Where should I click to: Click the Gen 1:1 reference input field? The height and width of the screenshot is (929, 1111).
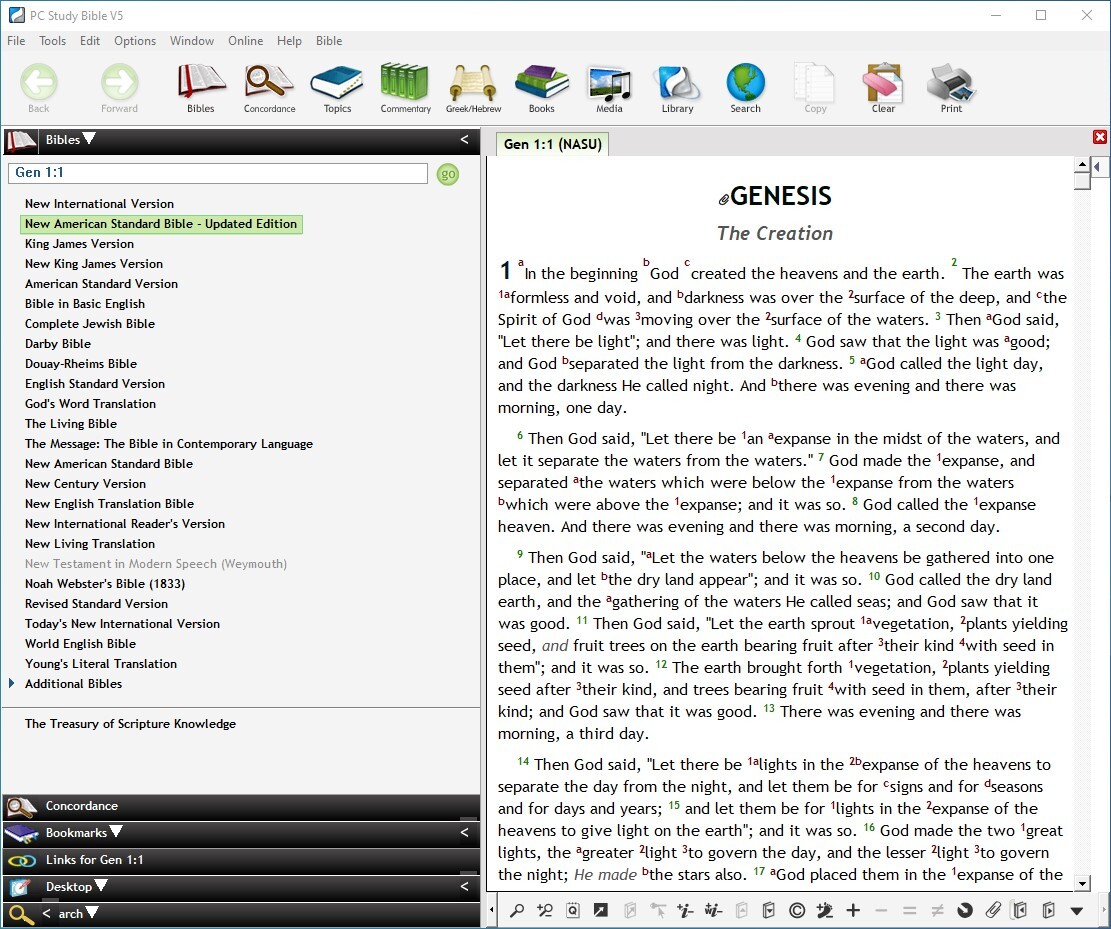pyautogui.click(x=218, y=173)
